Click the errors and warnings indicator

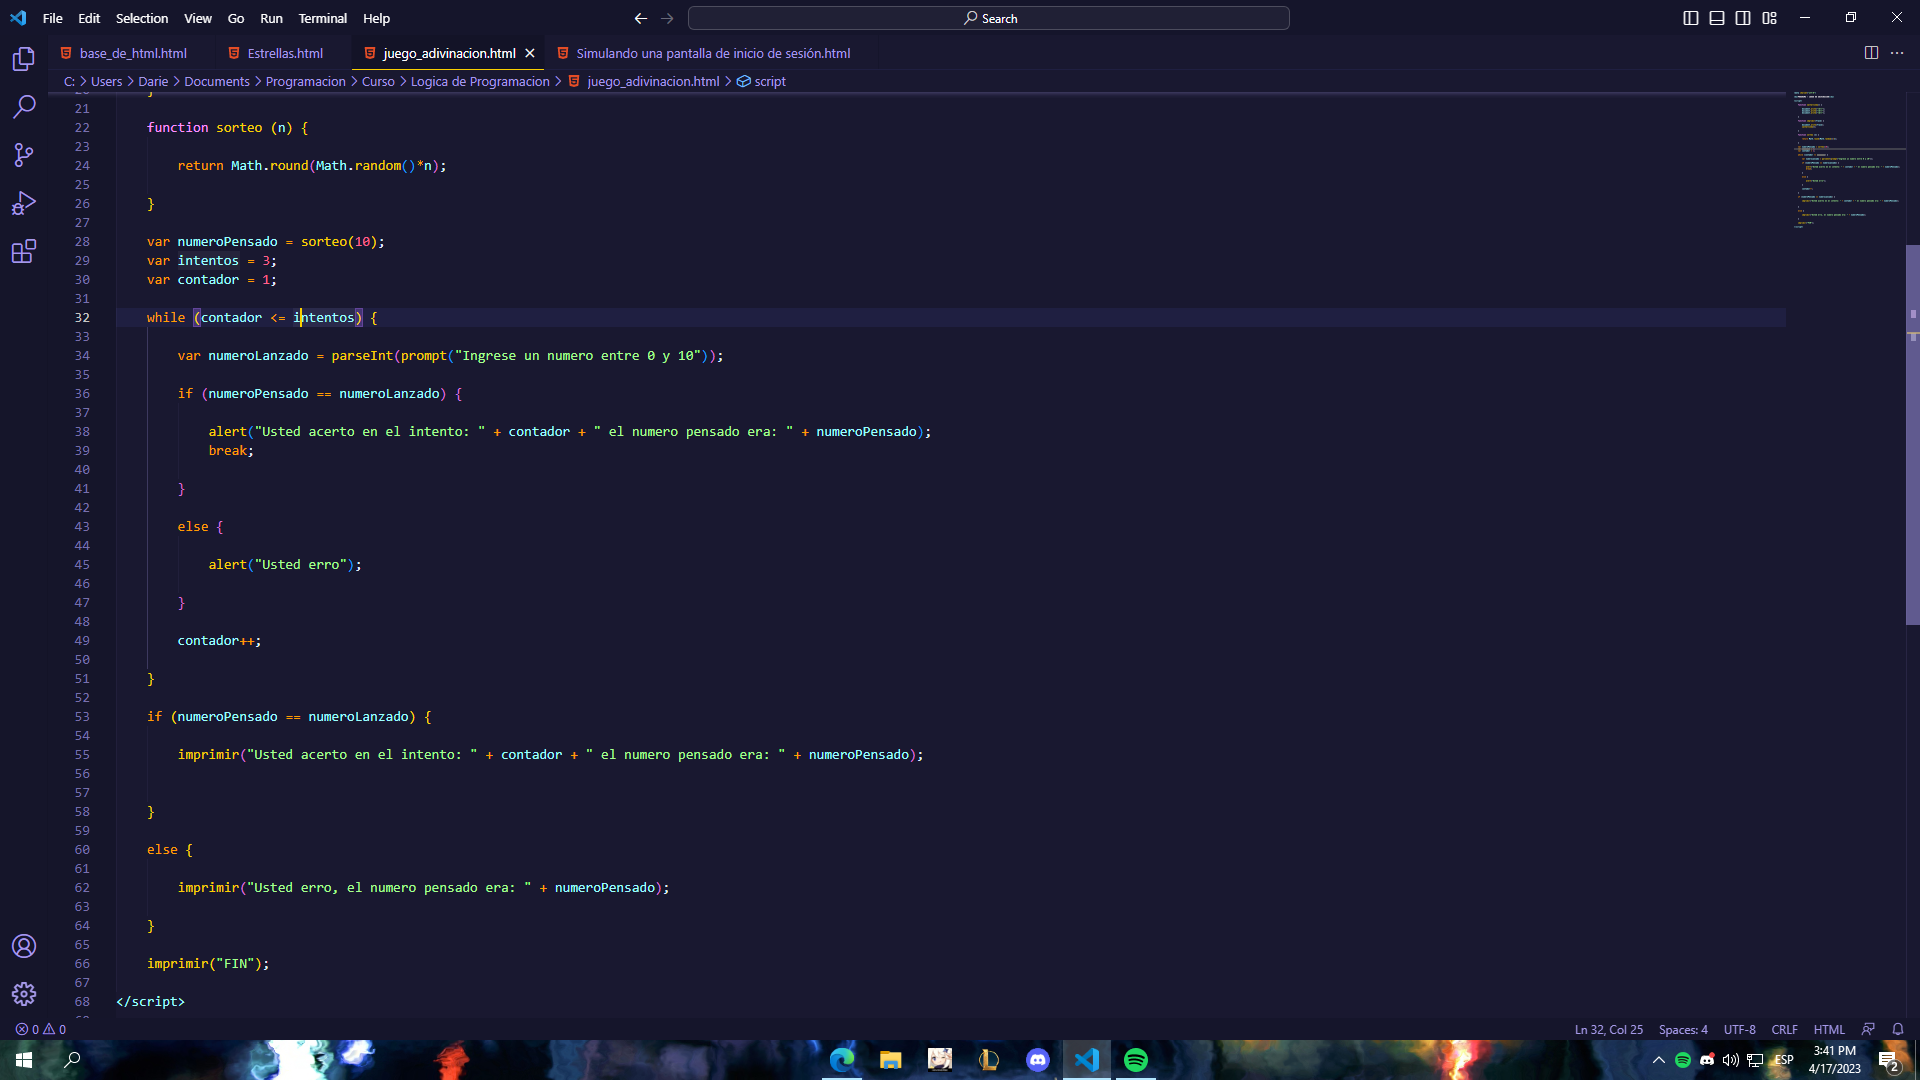pos(41,1029)
